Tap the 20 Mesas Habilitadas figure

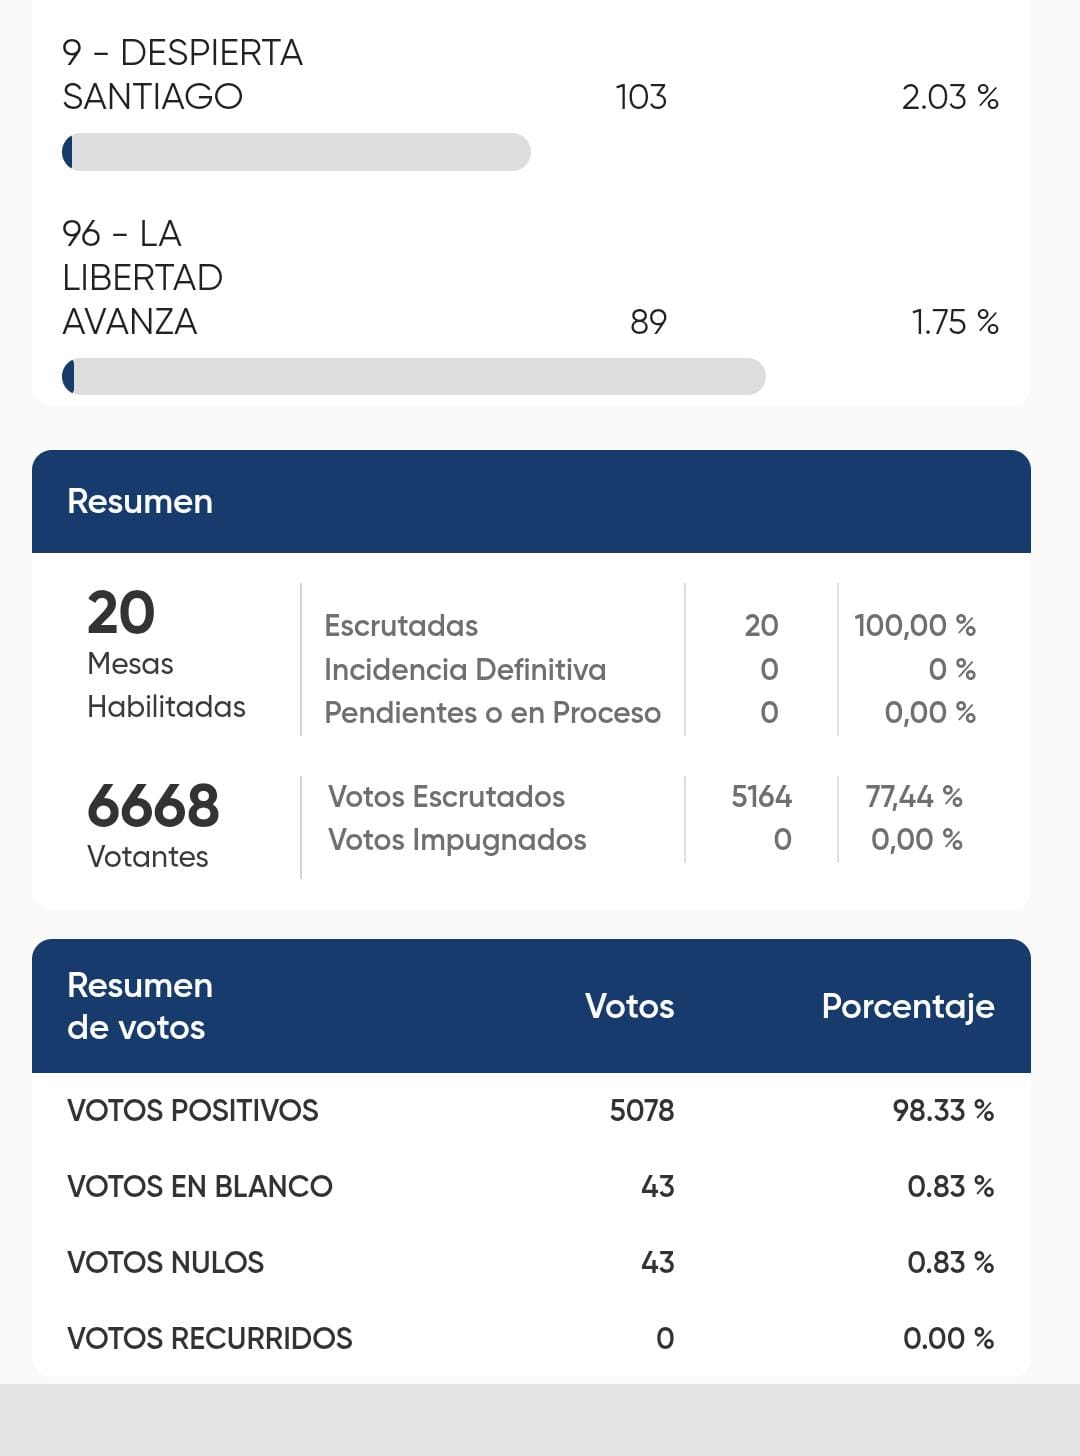click(166, 655)
